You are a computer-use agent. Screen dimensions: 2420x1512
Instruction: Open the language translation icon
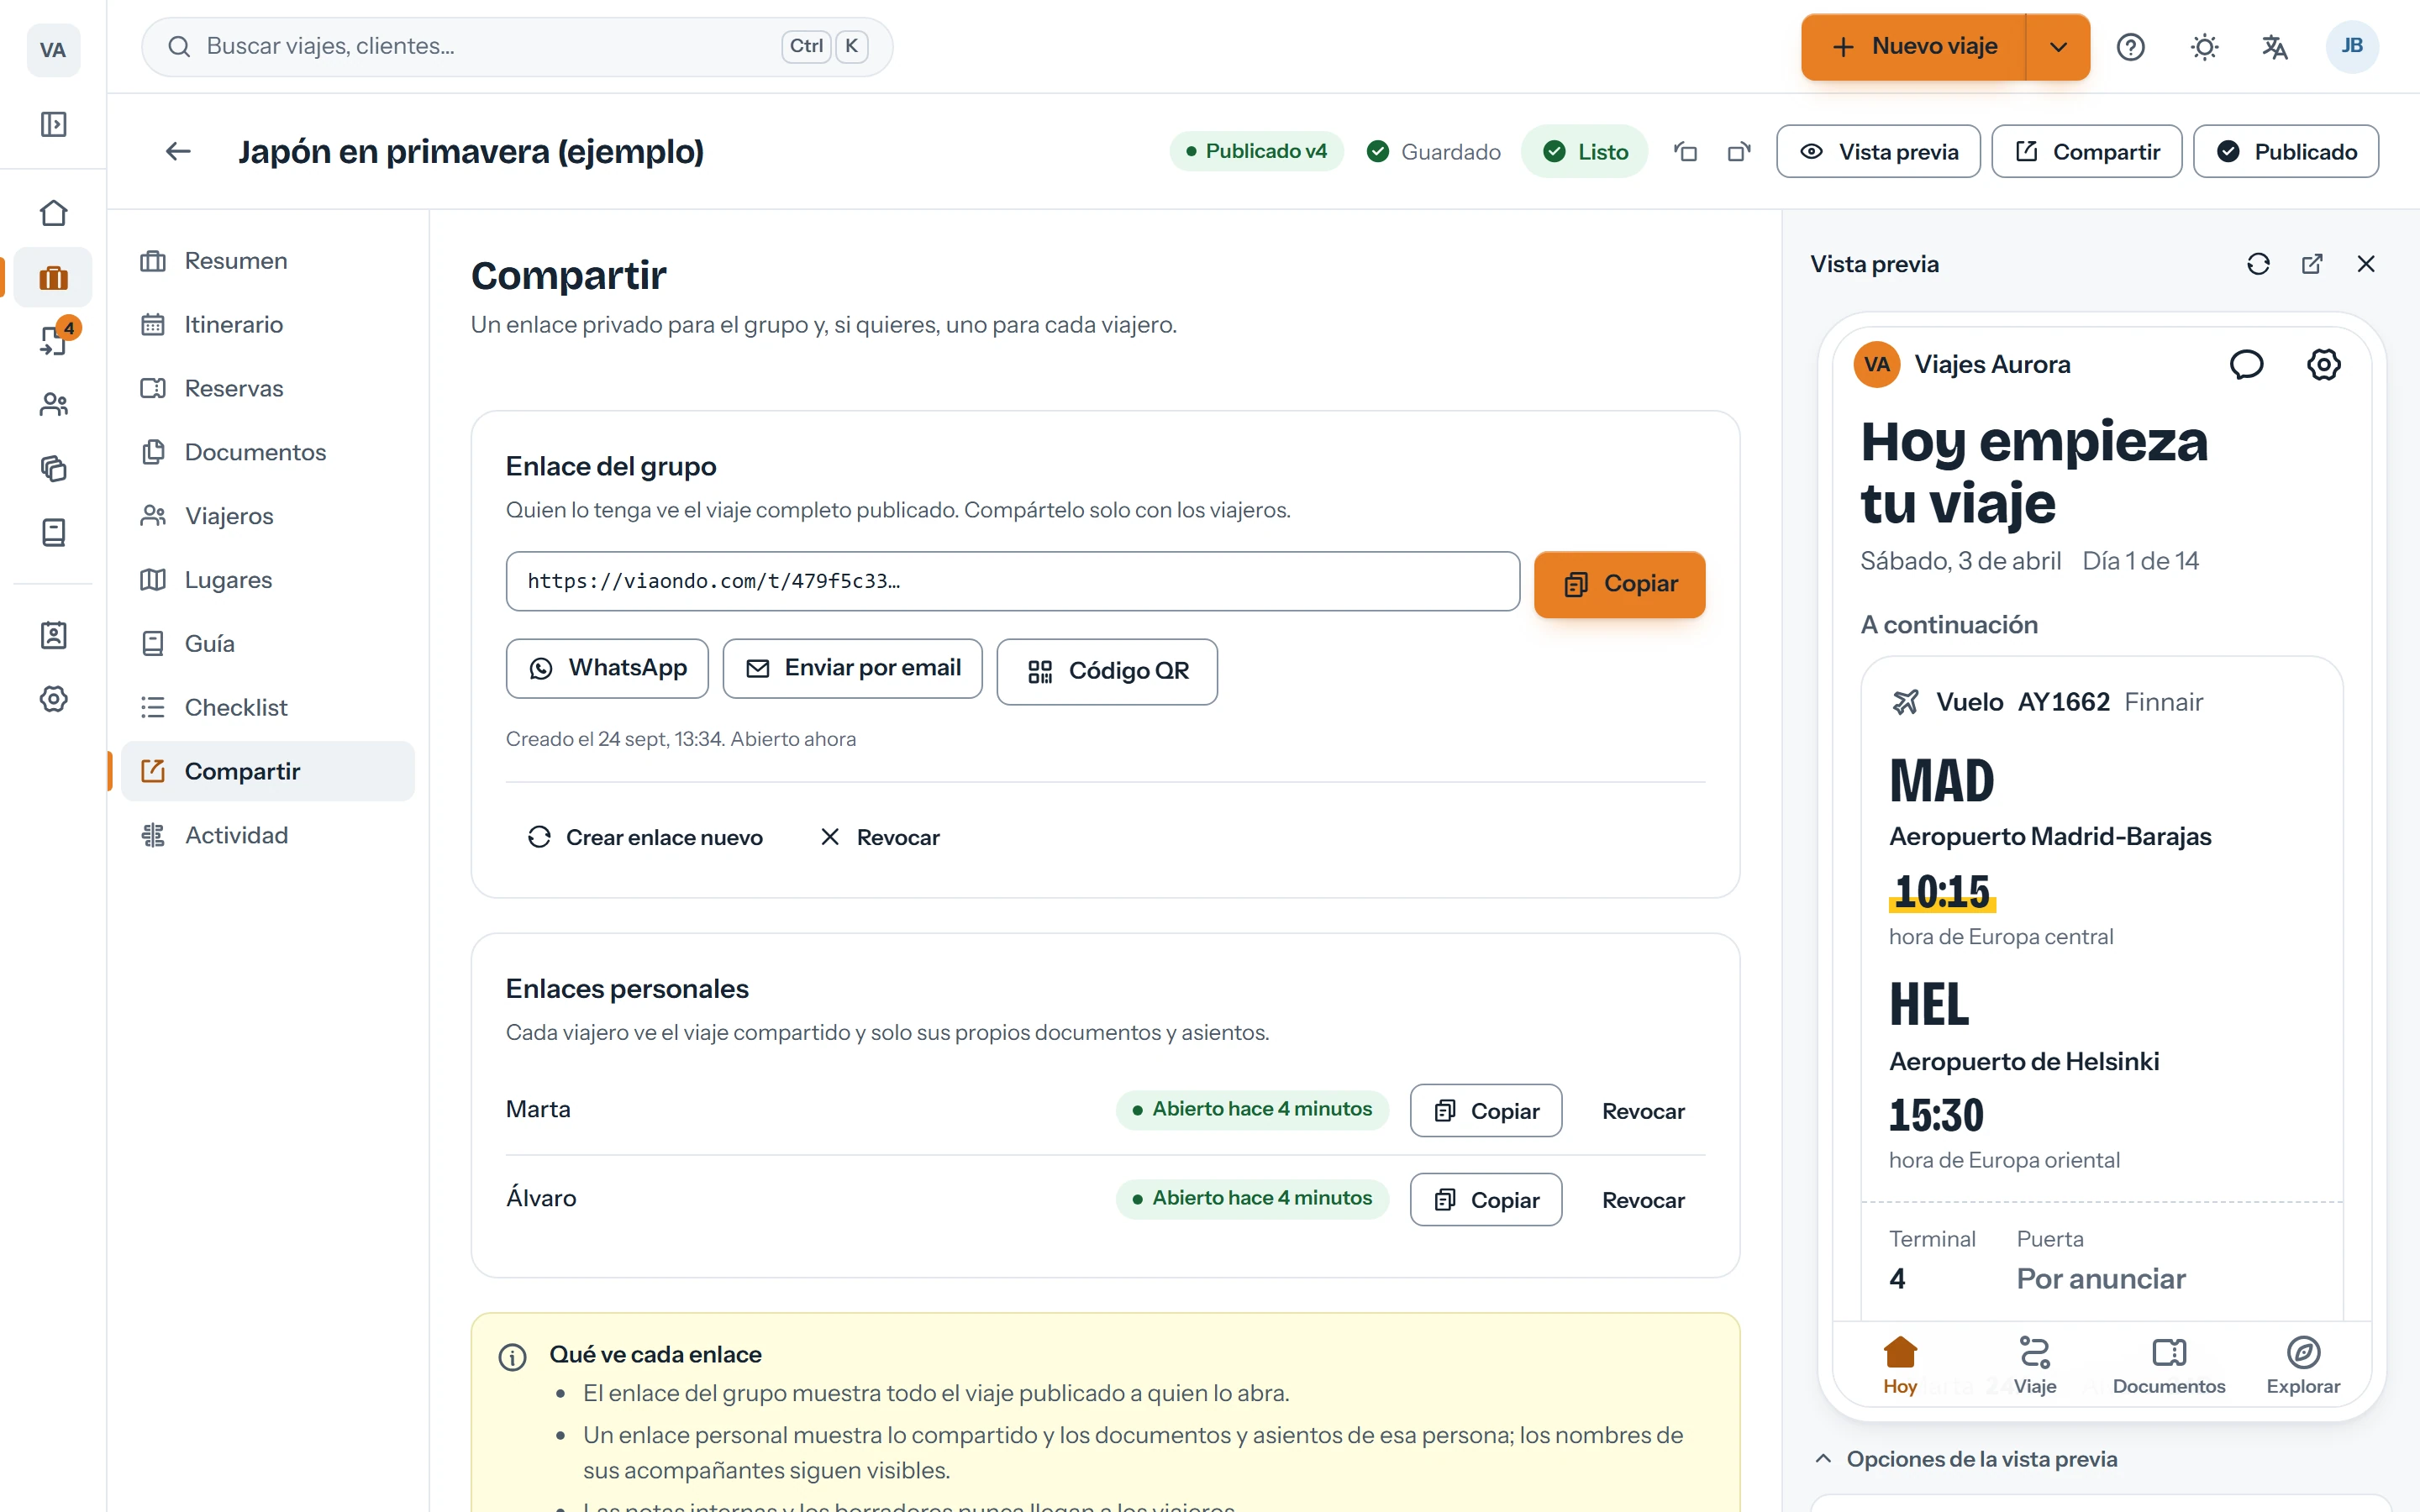pos(2275,47)
